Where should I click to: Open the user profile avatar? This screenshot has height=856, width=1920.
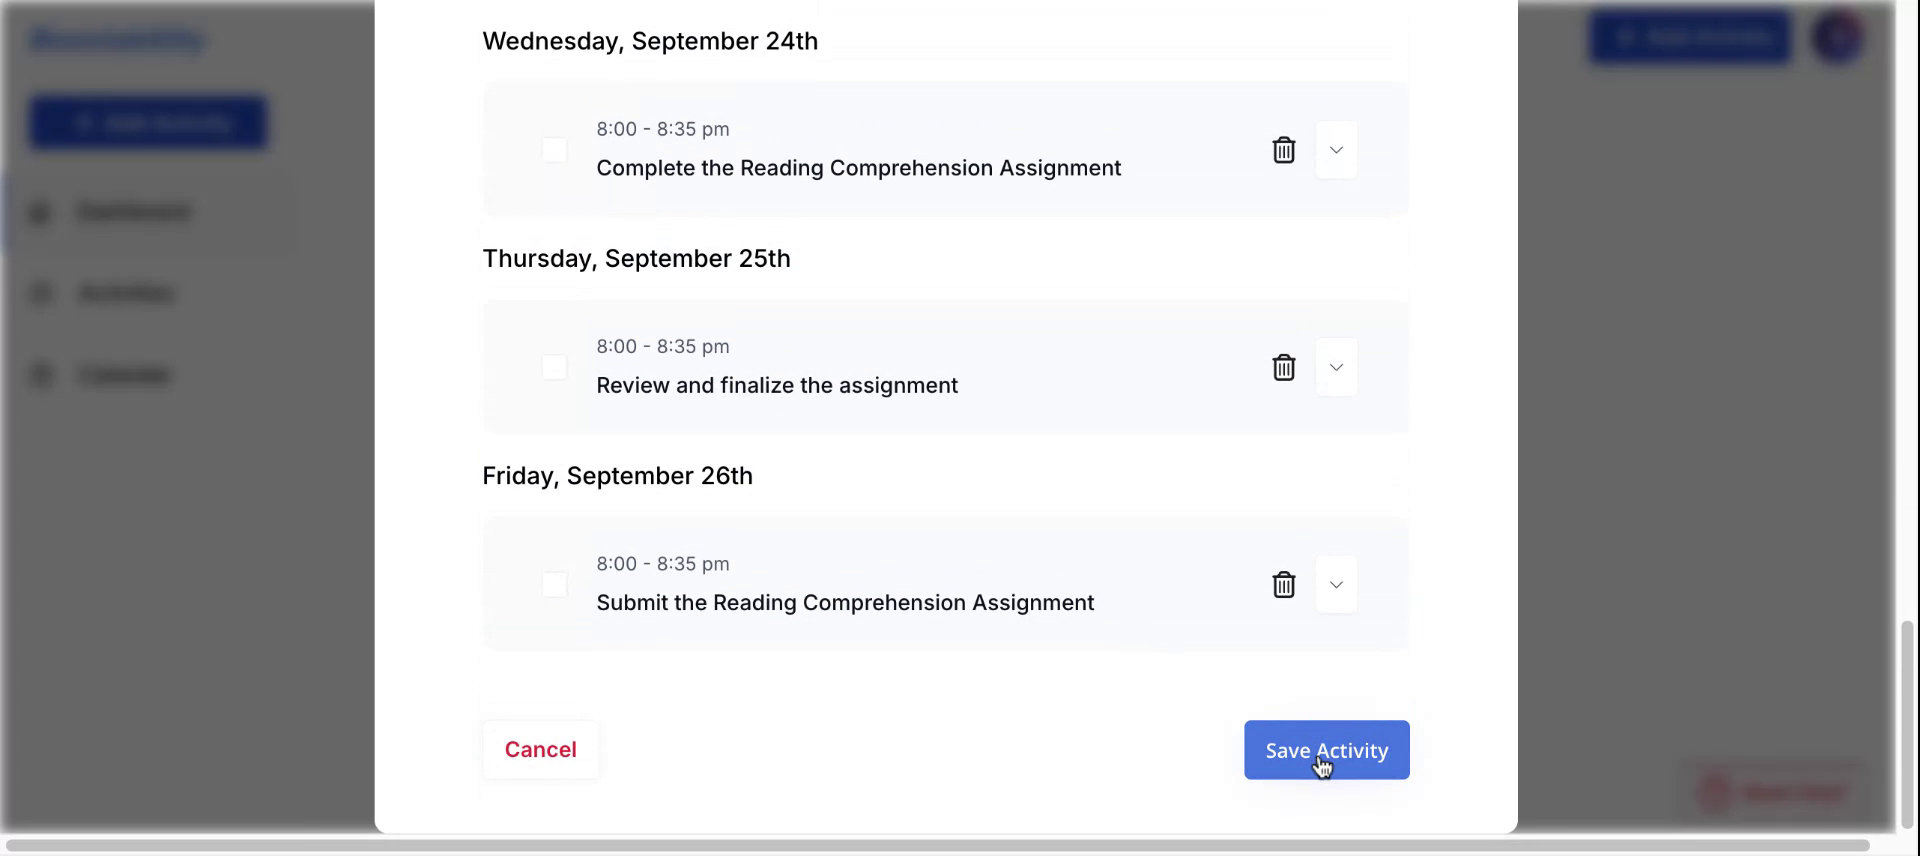click(1837, 38)
